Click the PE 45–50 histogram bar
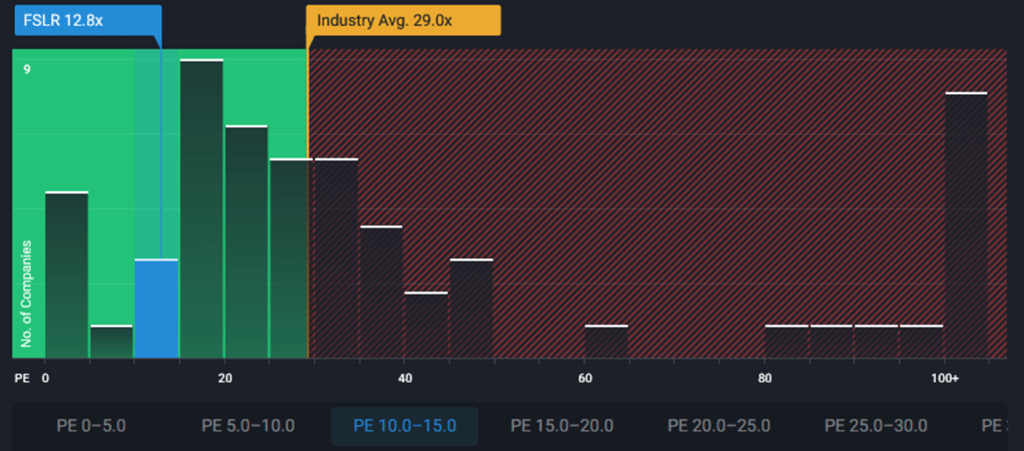The image size is (1024, 451). pyautogui.click(x=472, y=309)
